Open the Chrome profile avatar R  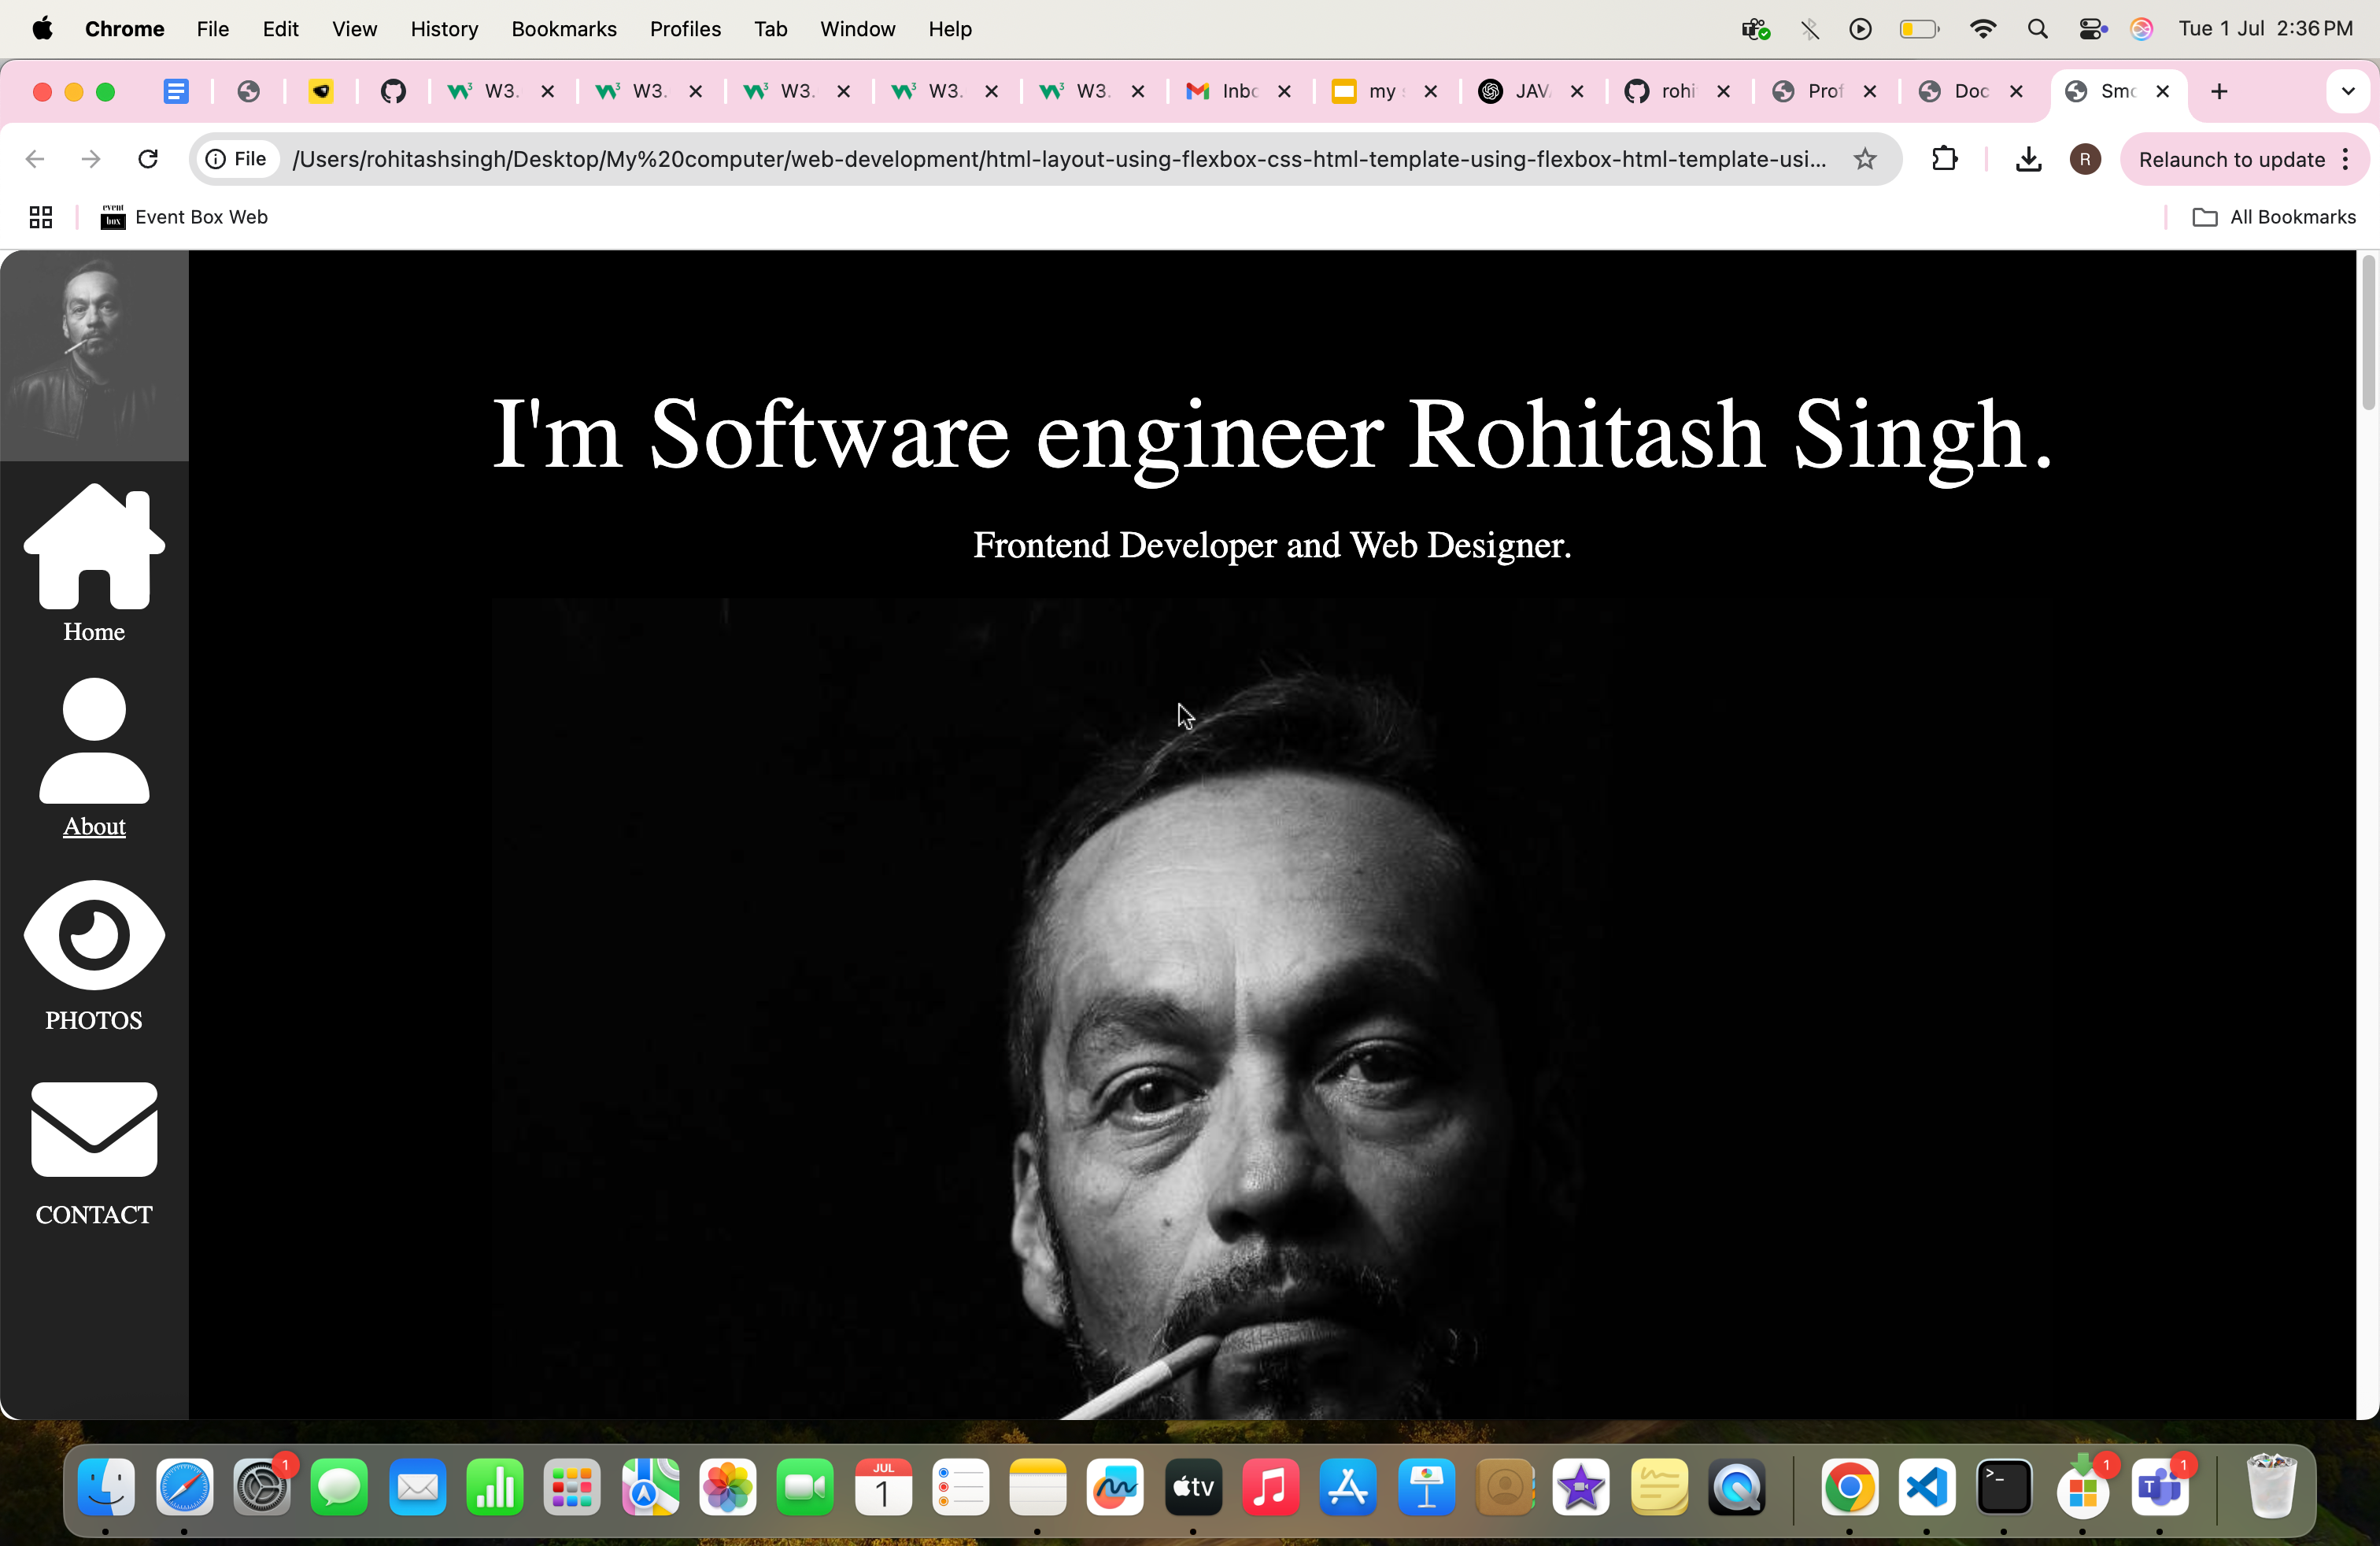click(2085, 159)
